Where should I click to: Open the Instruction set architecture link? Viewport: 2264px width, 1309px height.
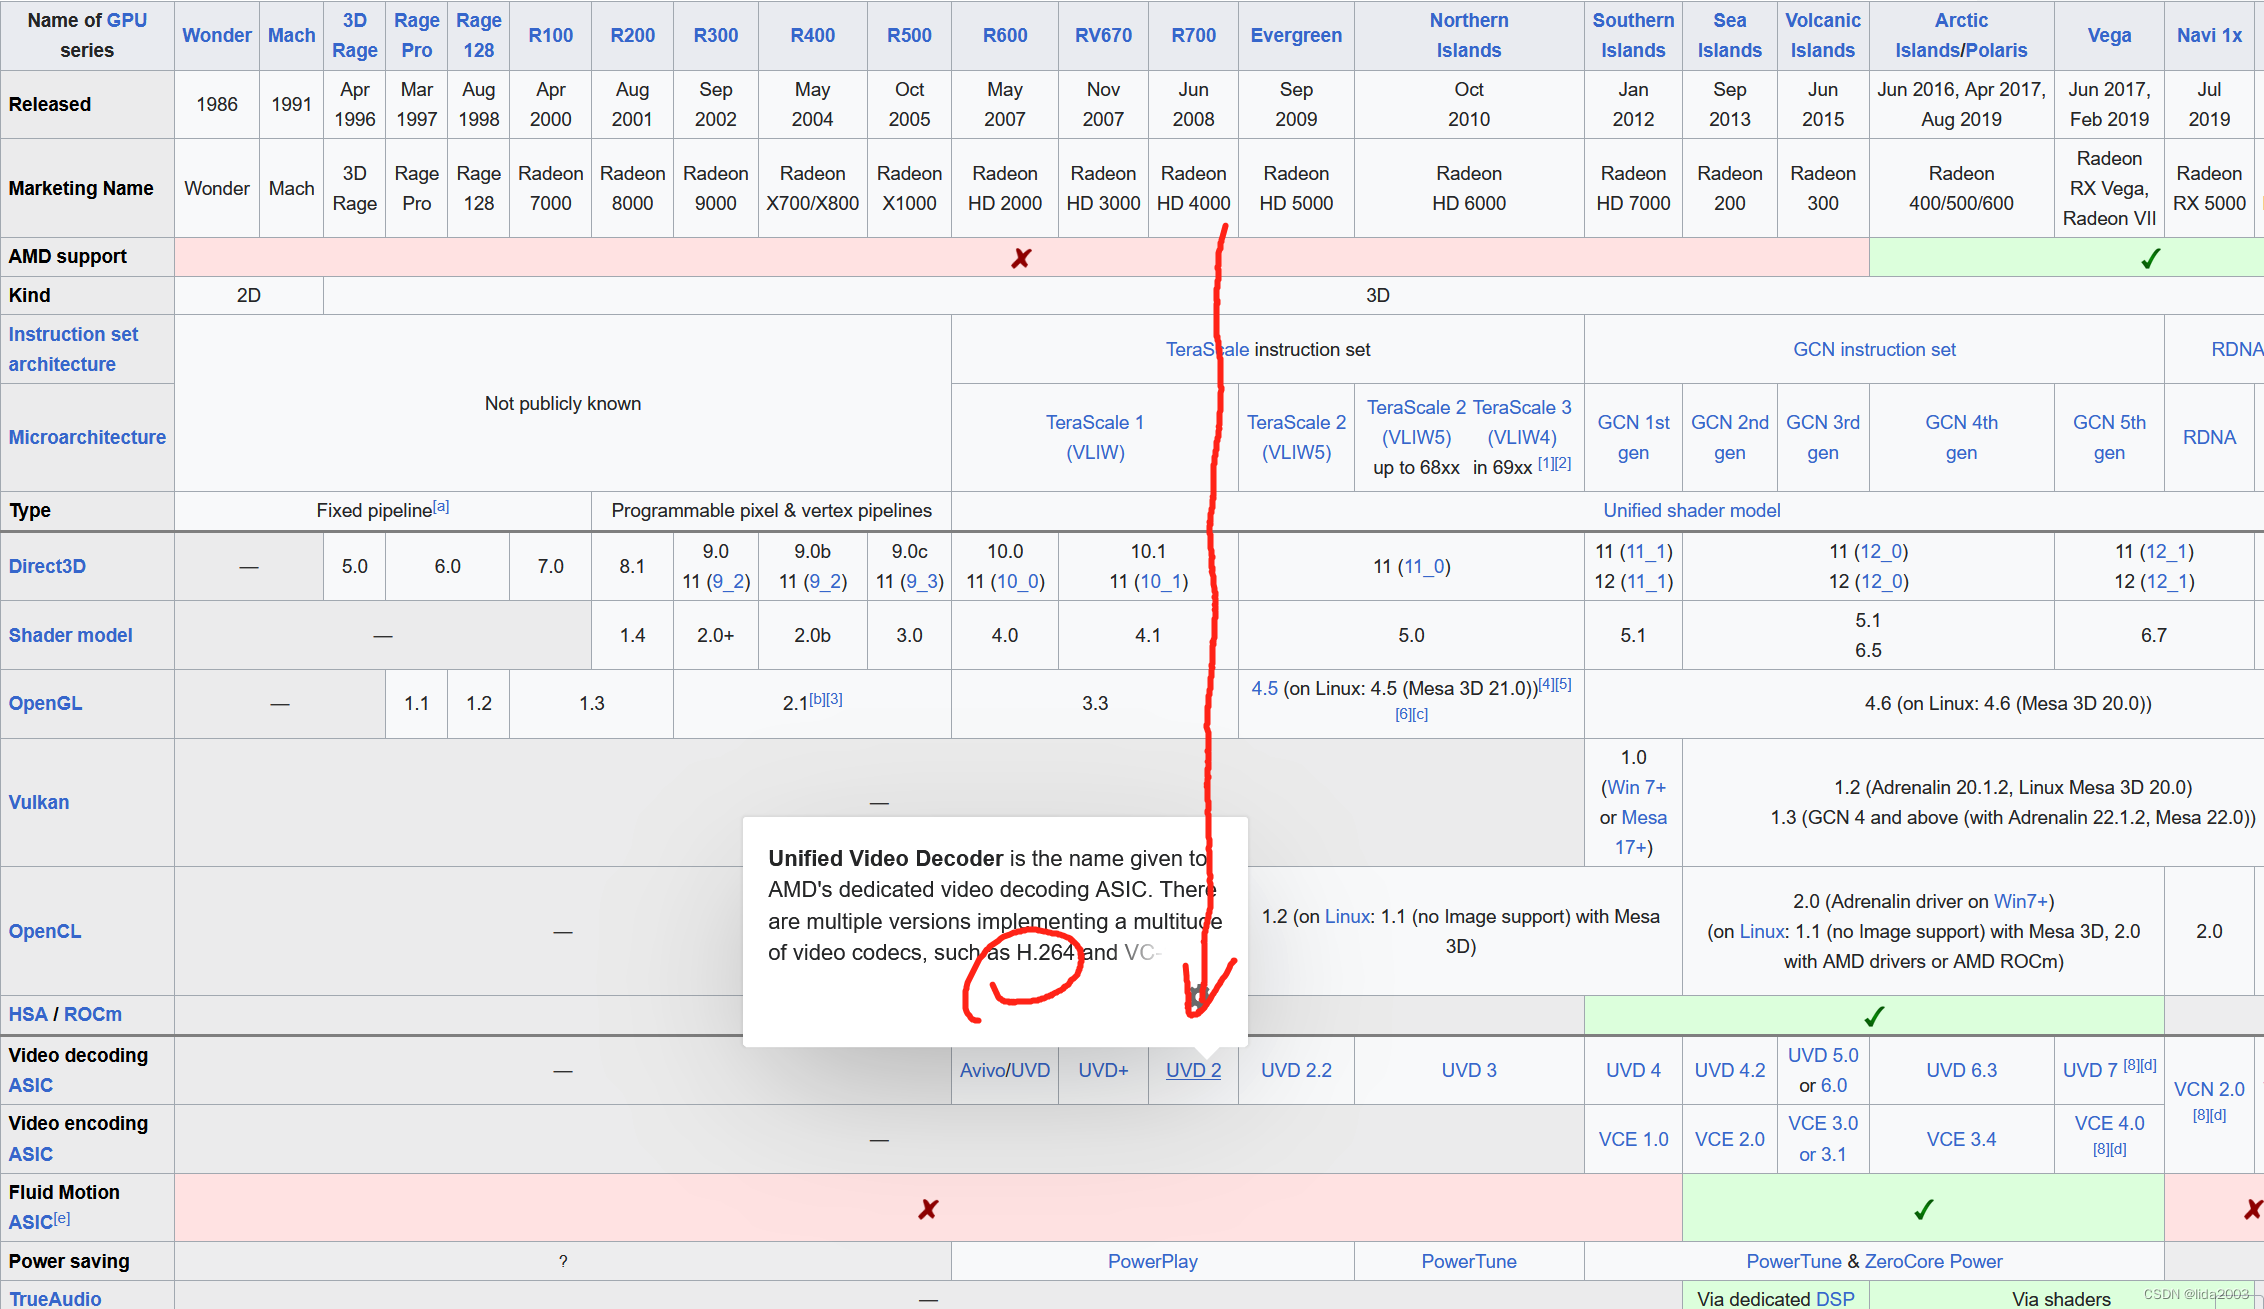pyautogui.click(x=73, y=349)
